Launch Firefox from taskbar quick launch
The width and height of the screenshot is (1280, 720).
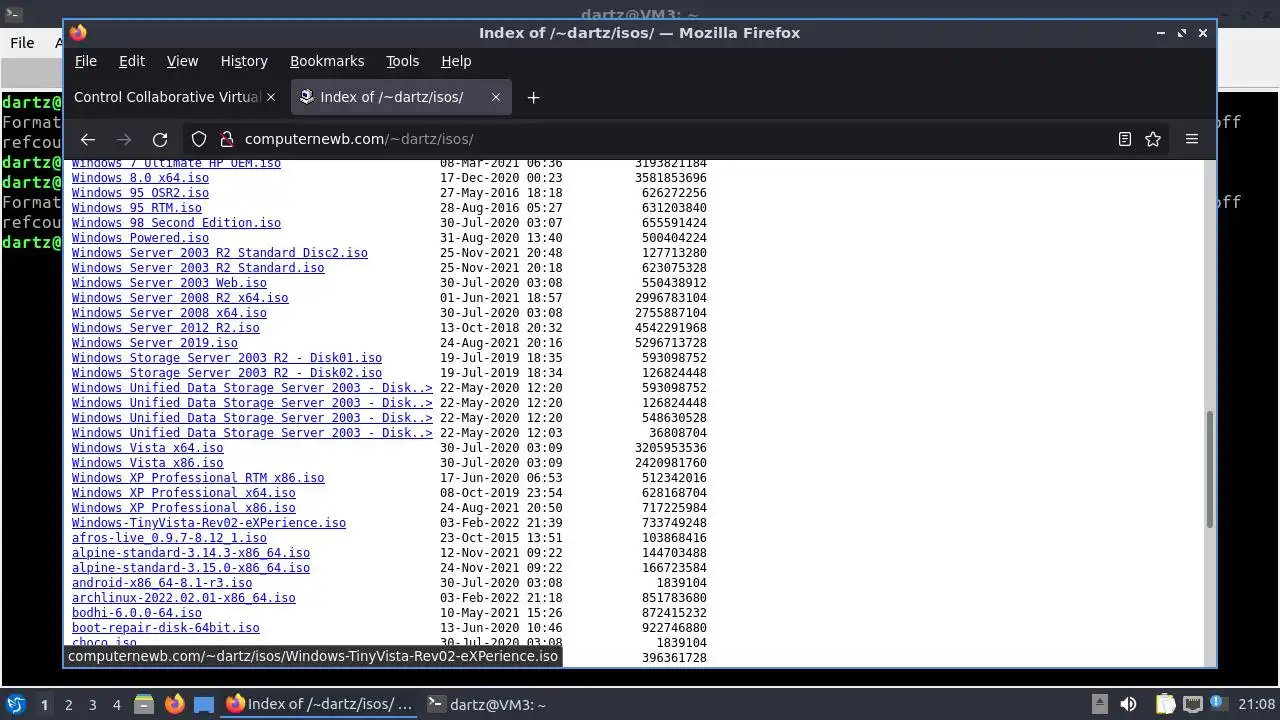coord(174,704)
